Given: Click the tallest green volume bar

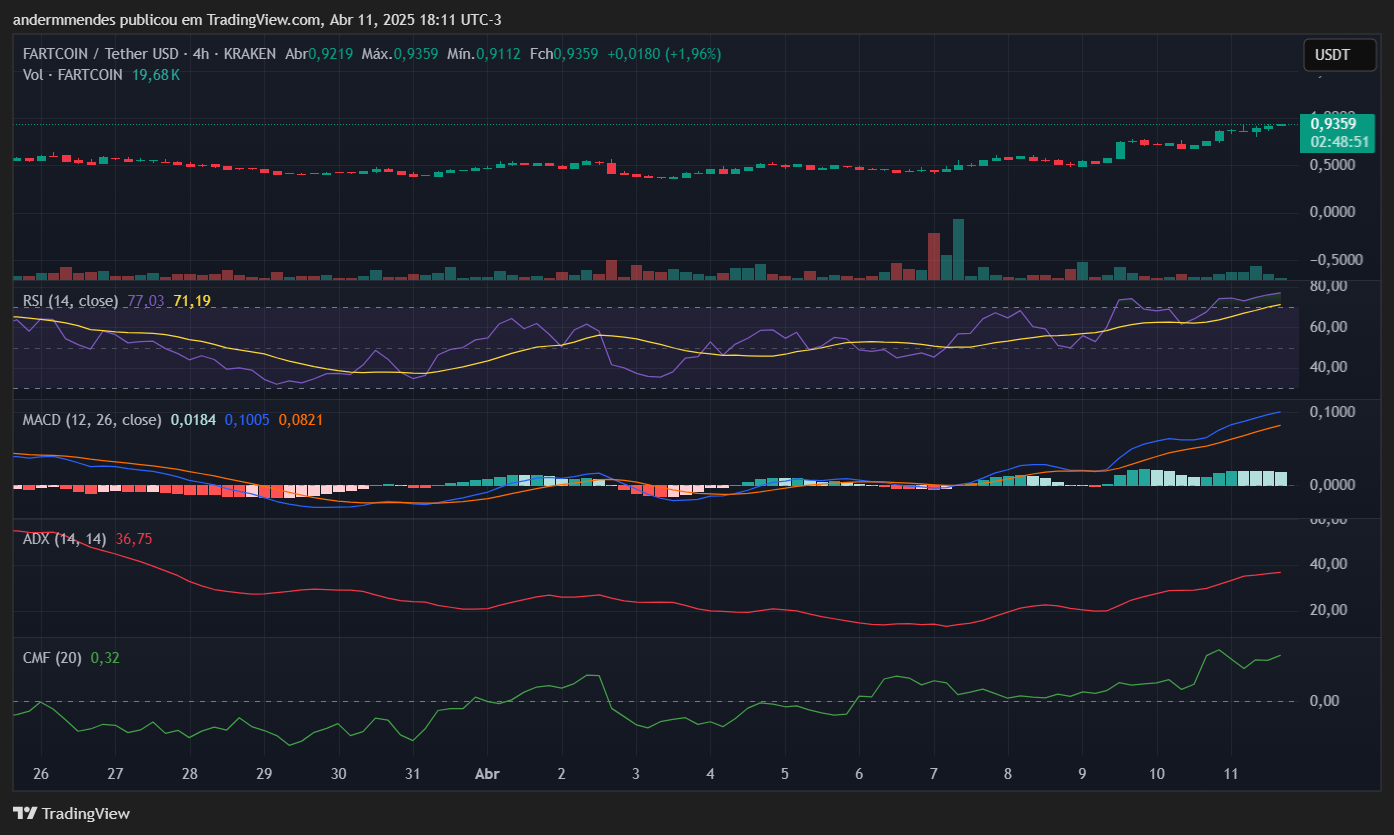Looking at the screenshot, I should [x=958, y=250].
